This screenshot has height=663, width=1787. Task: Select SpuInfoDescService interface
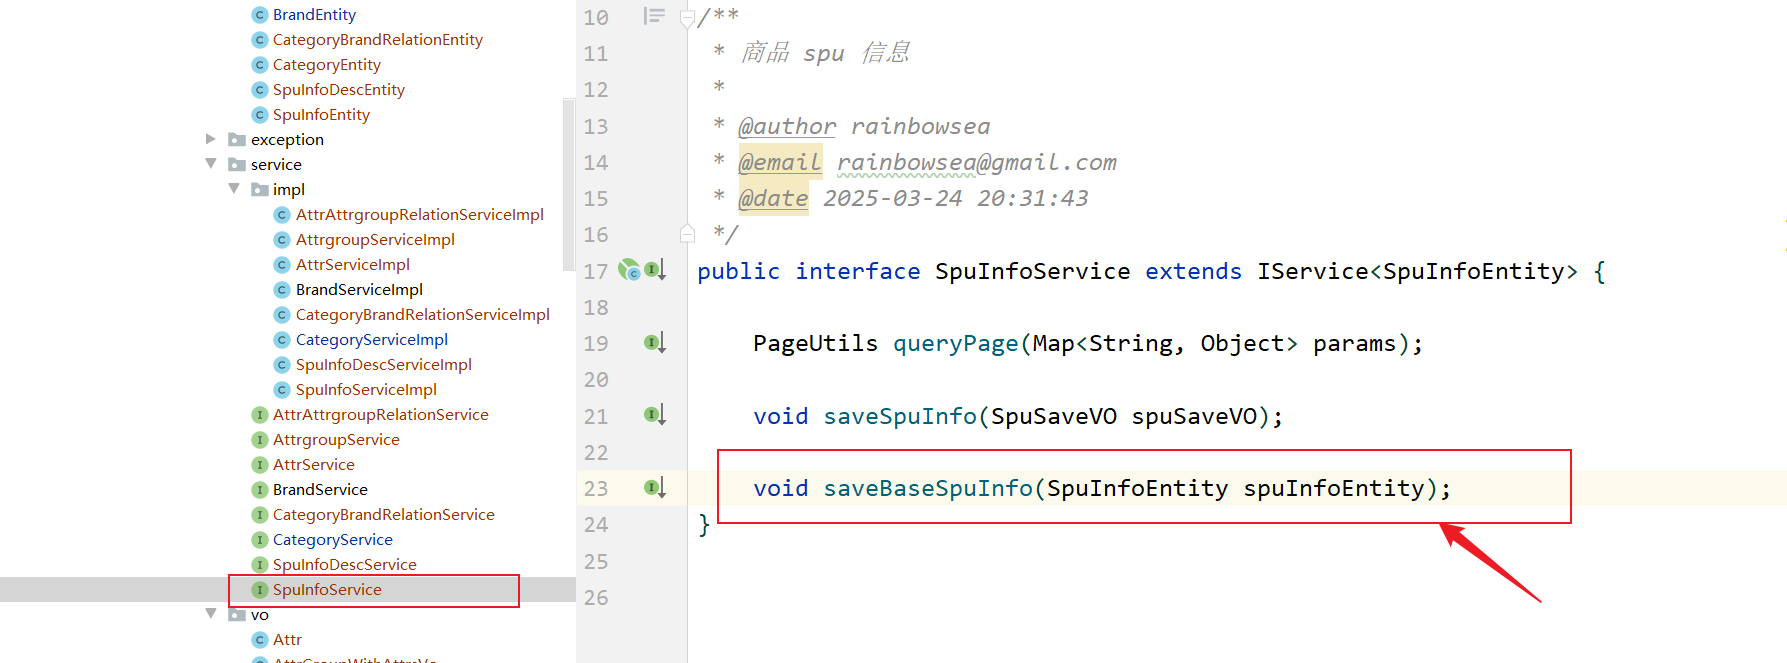[345, 565]
